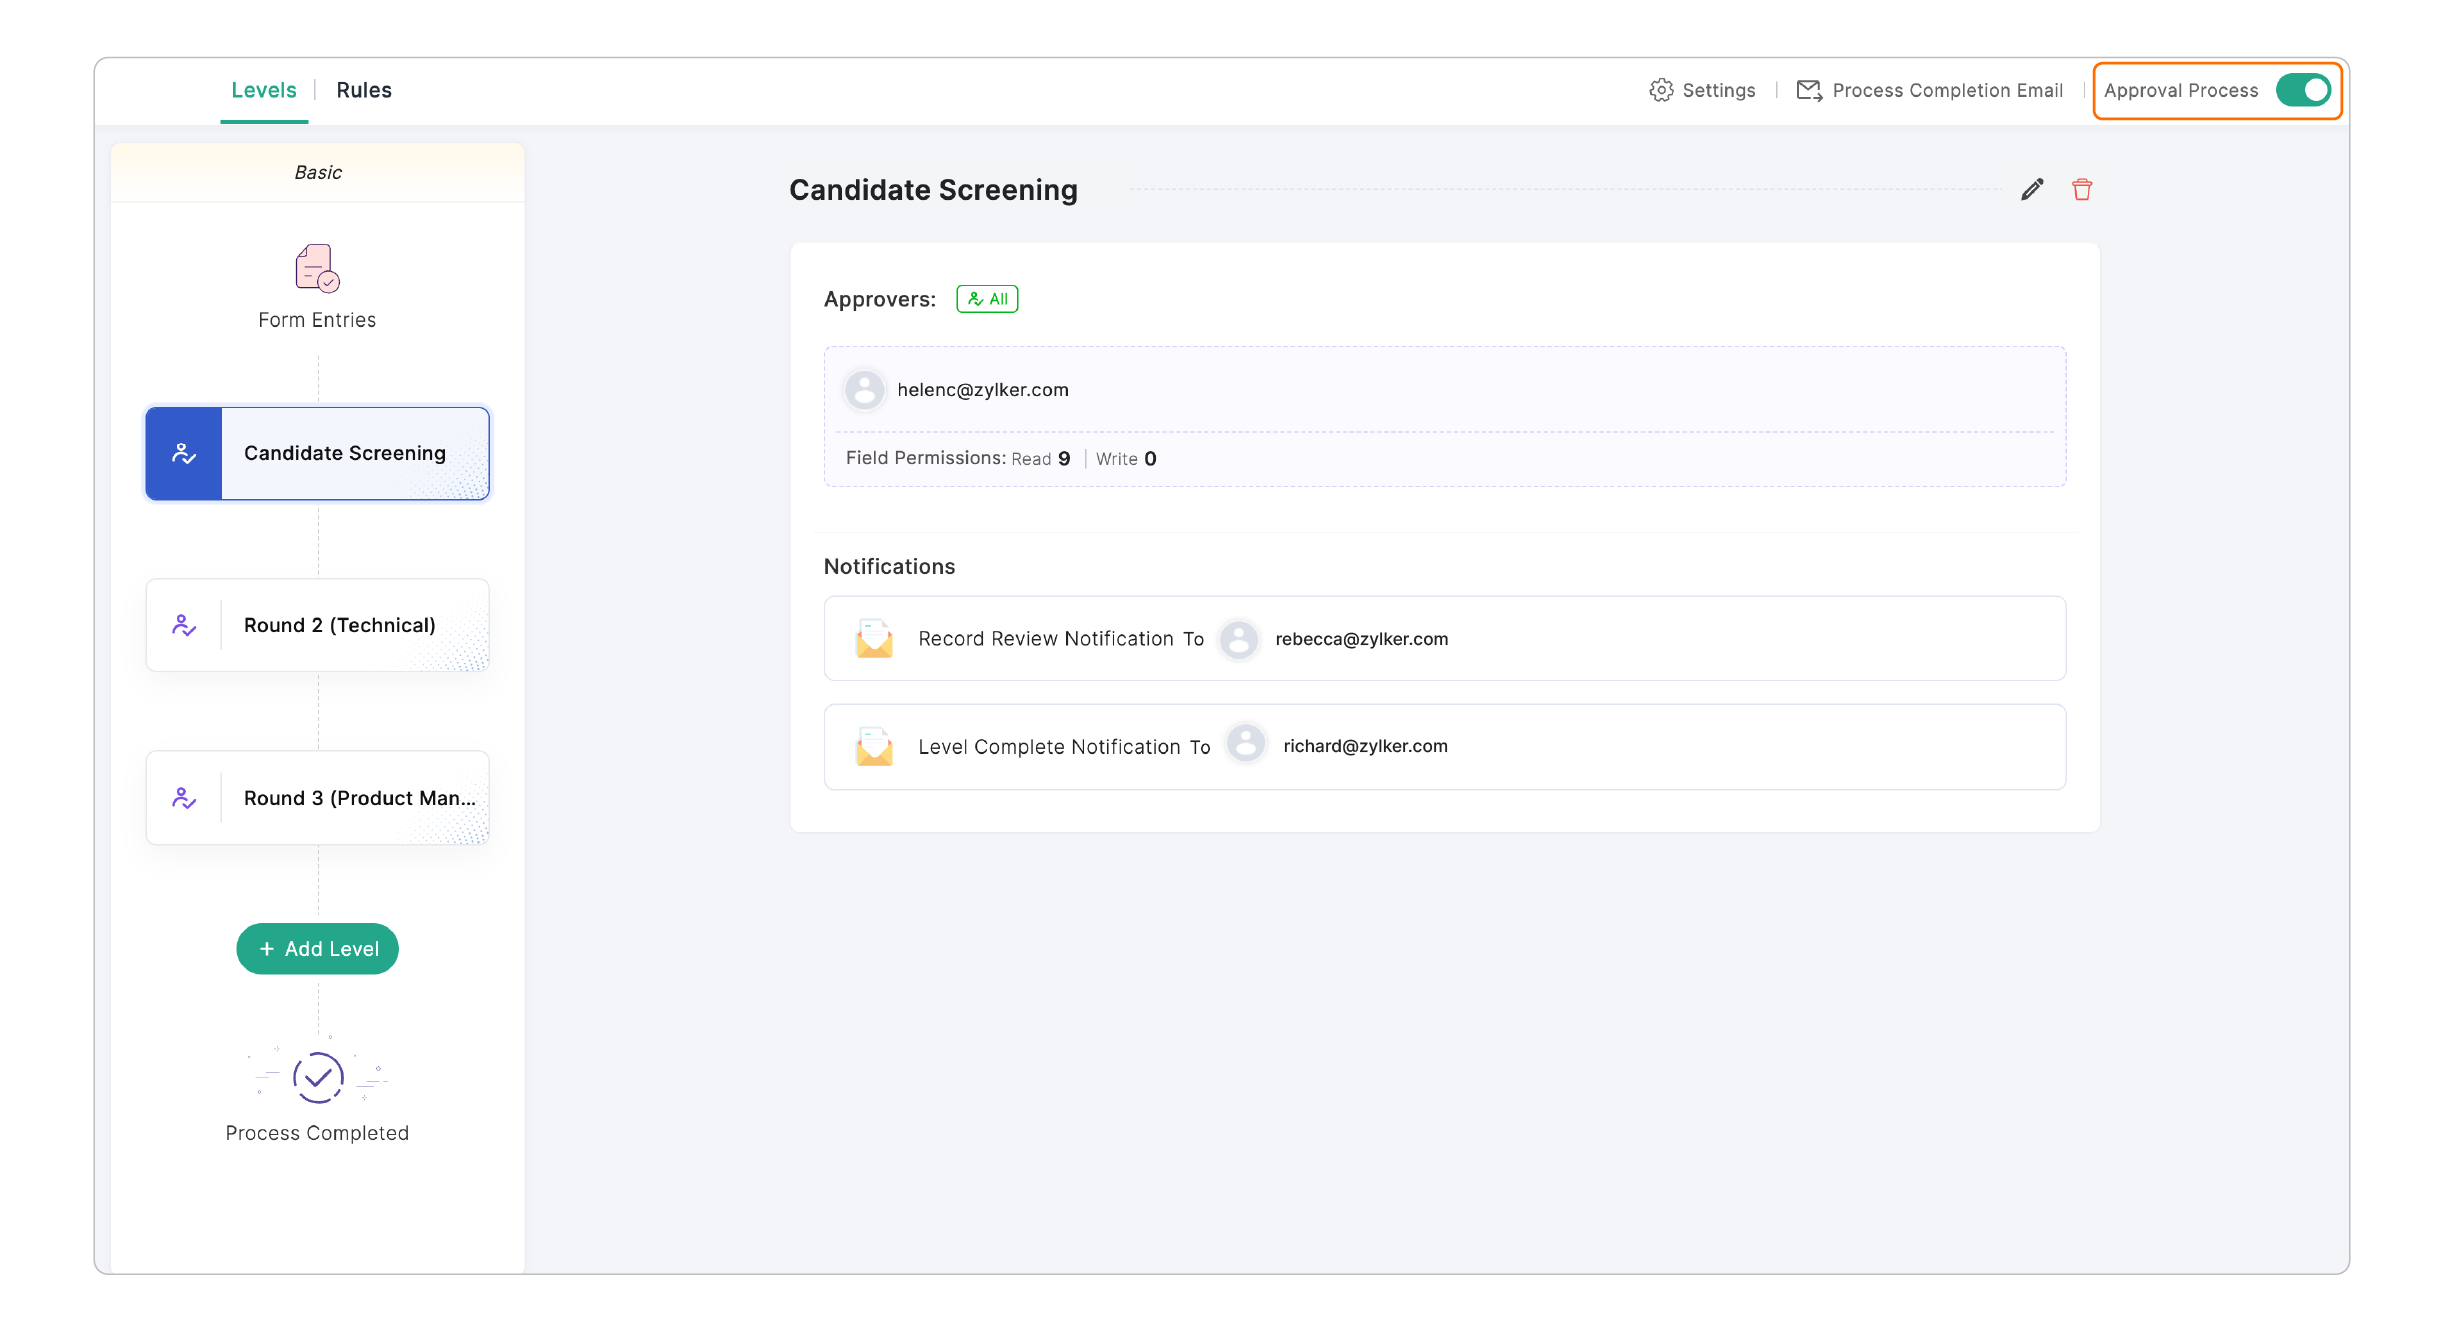The width and height of the screenshot is (2444, 1332).
Task: Click the helenc@zylker.com avatar icon
Action: coord(864,390)
